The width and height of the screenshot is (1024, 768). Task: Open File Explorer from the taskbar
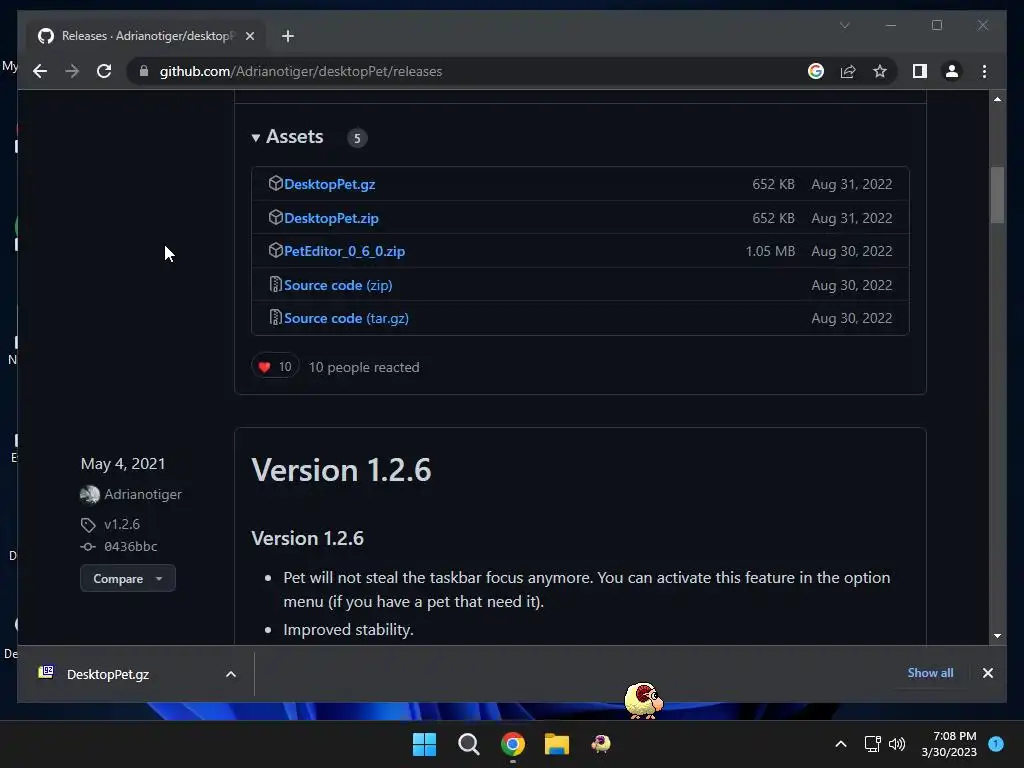pos(557,744)
